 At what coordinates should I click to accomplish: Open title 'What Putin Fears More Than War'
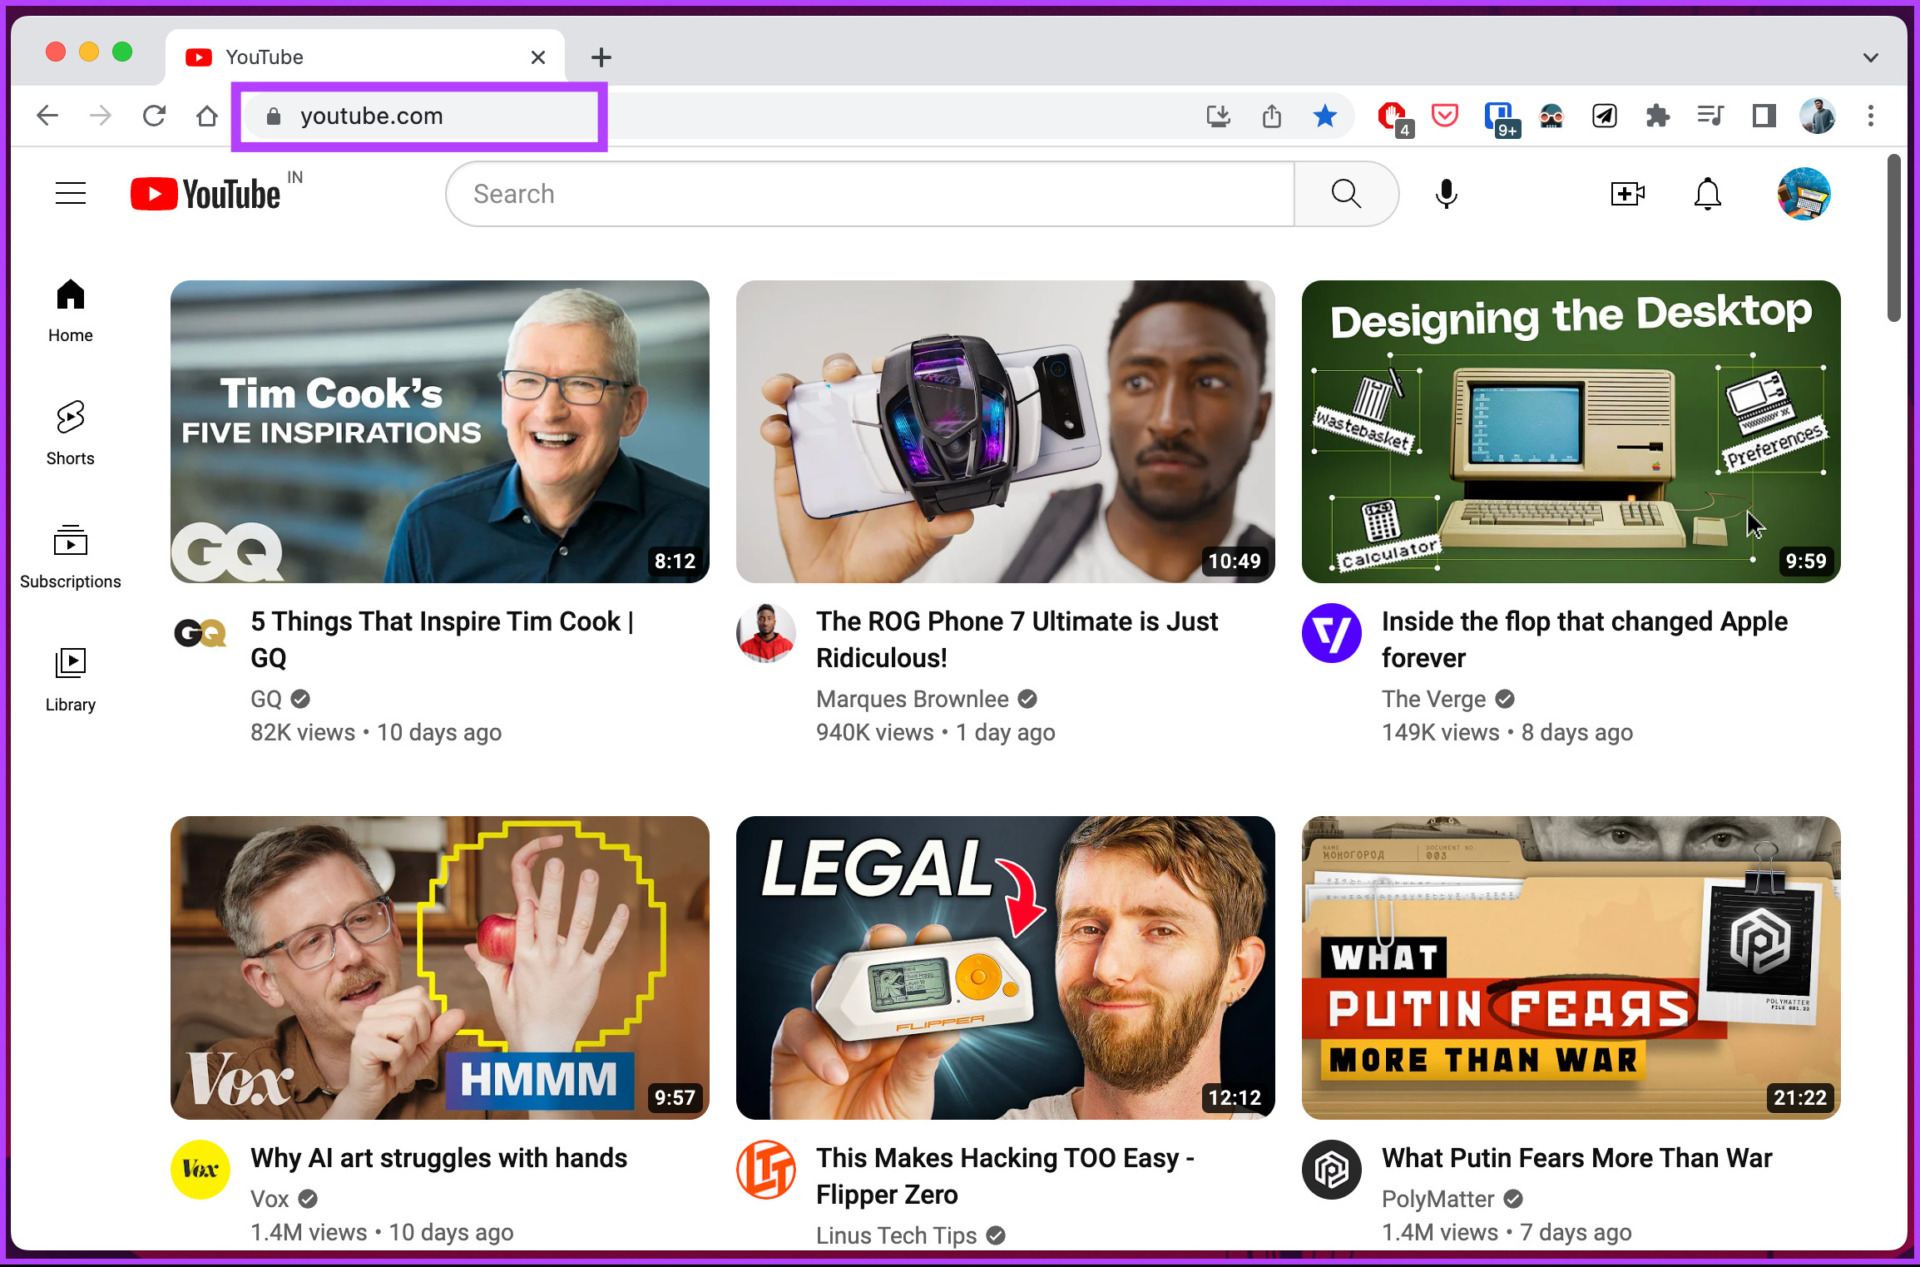[1577, 1158]
